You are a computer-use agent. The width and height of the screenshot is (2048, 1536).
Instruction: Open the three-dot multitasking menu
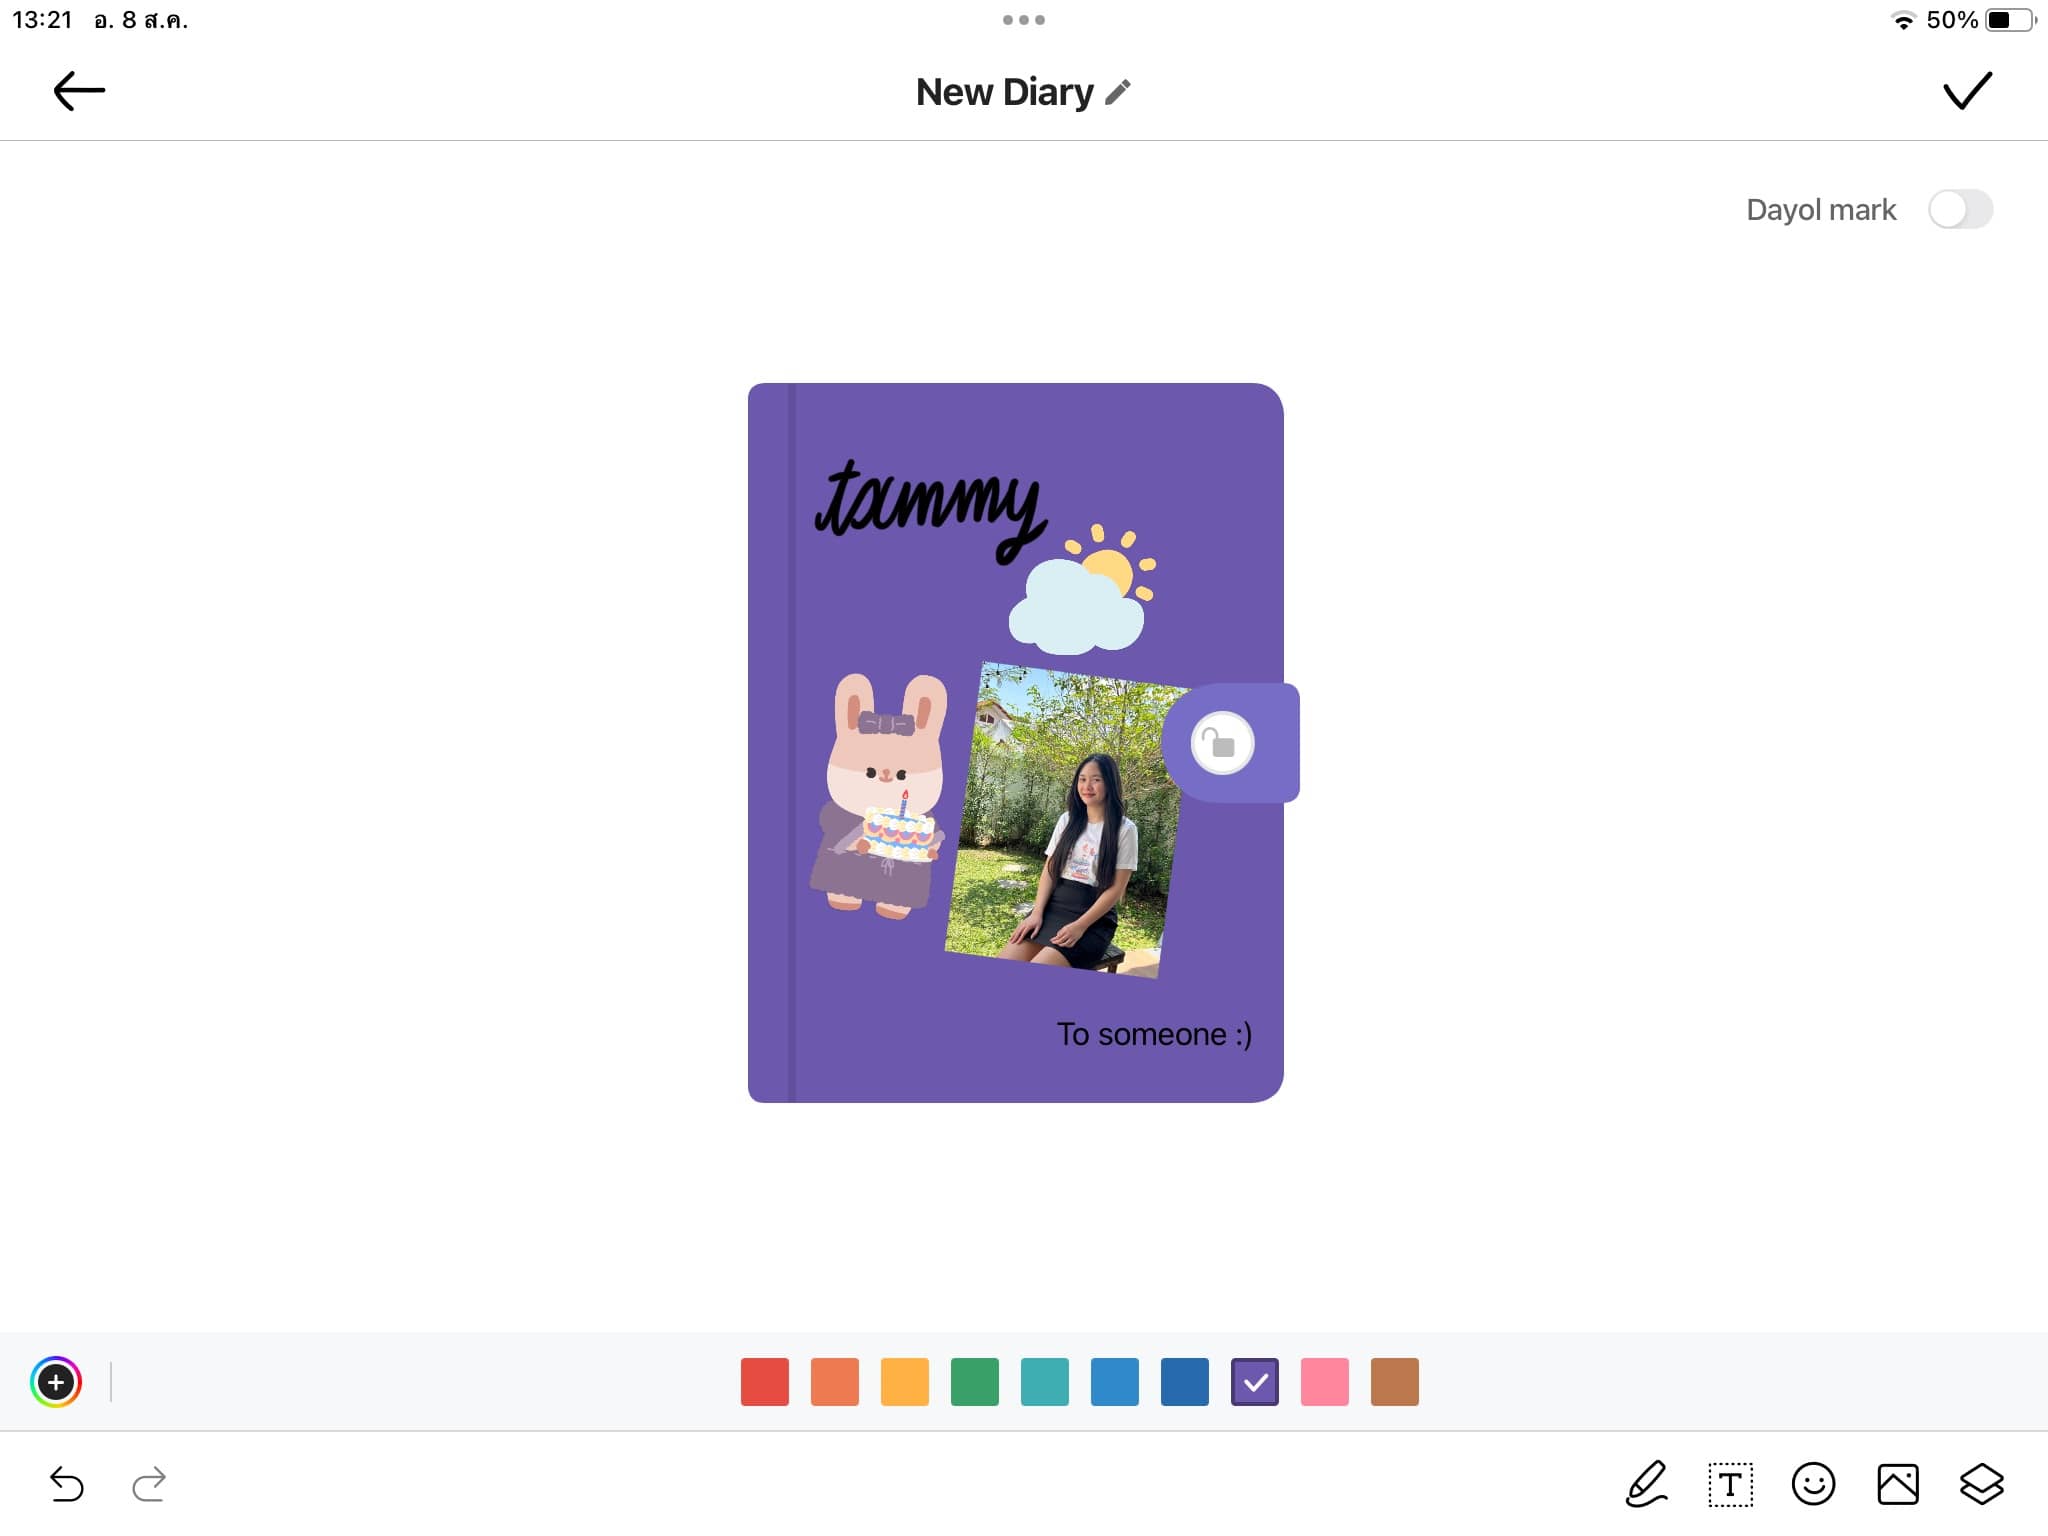(1024, 20)
